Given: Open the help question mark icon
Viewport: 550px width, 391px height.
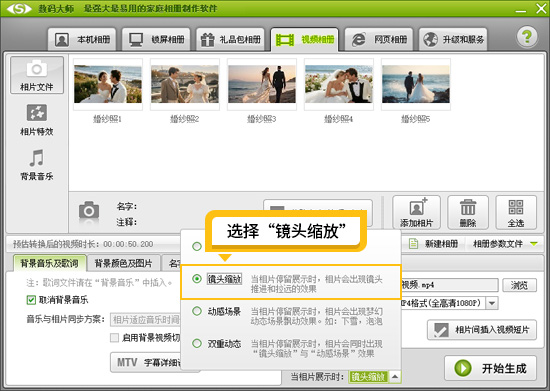Looking at the screenshot, I should (x=526, y=37).
